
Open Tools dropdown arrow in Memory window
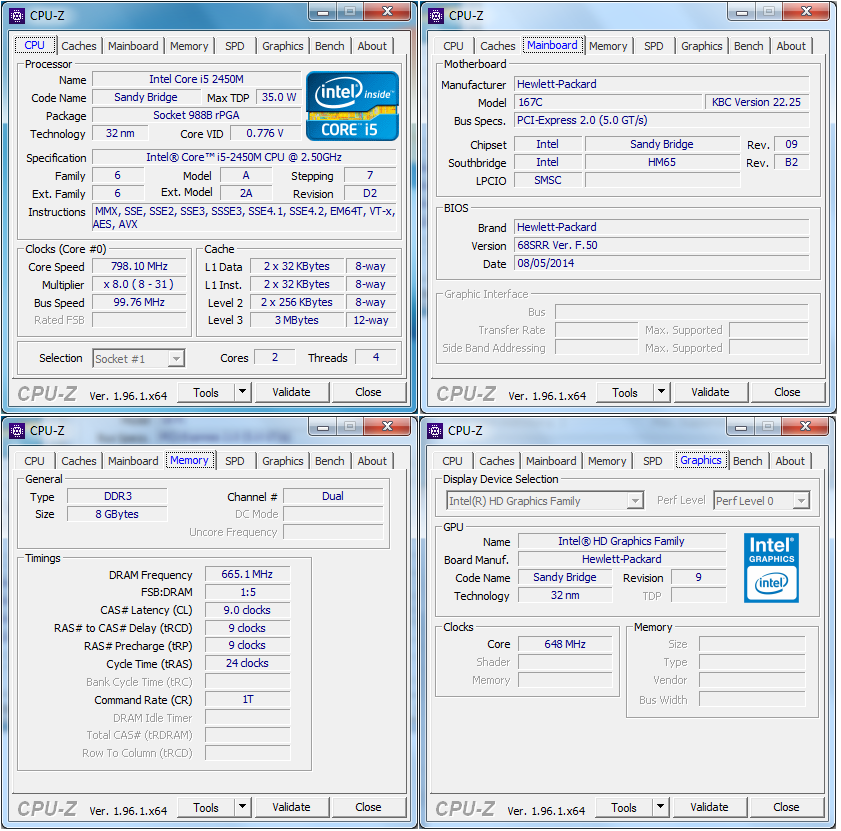point(242,807)
